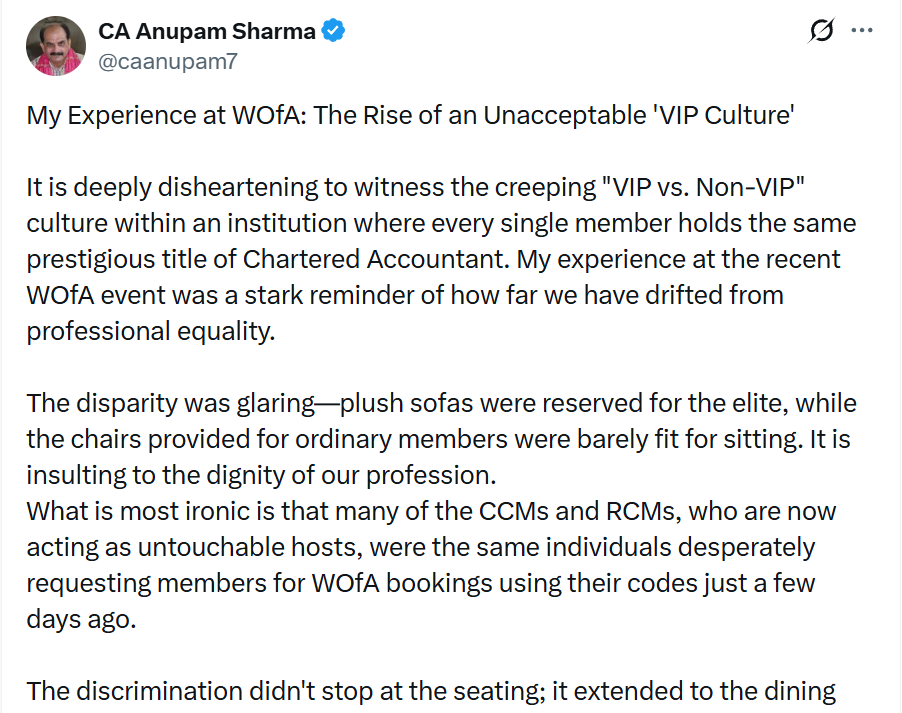Viewport: 902px width, 713px height.
Task: Click the blue verified badge
Action: pos(334,31)
